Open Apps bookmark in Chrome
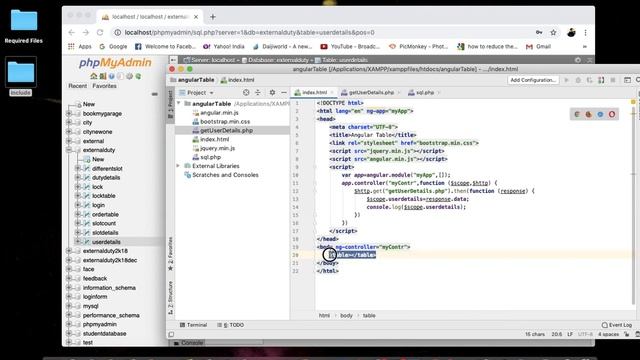The image size is (640, 360). coord(80,47)
